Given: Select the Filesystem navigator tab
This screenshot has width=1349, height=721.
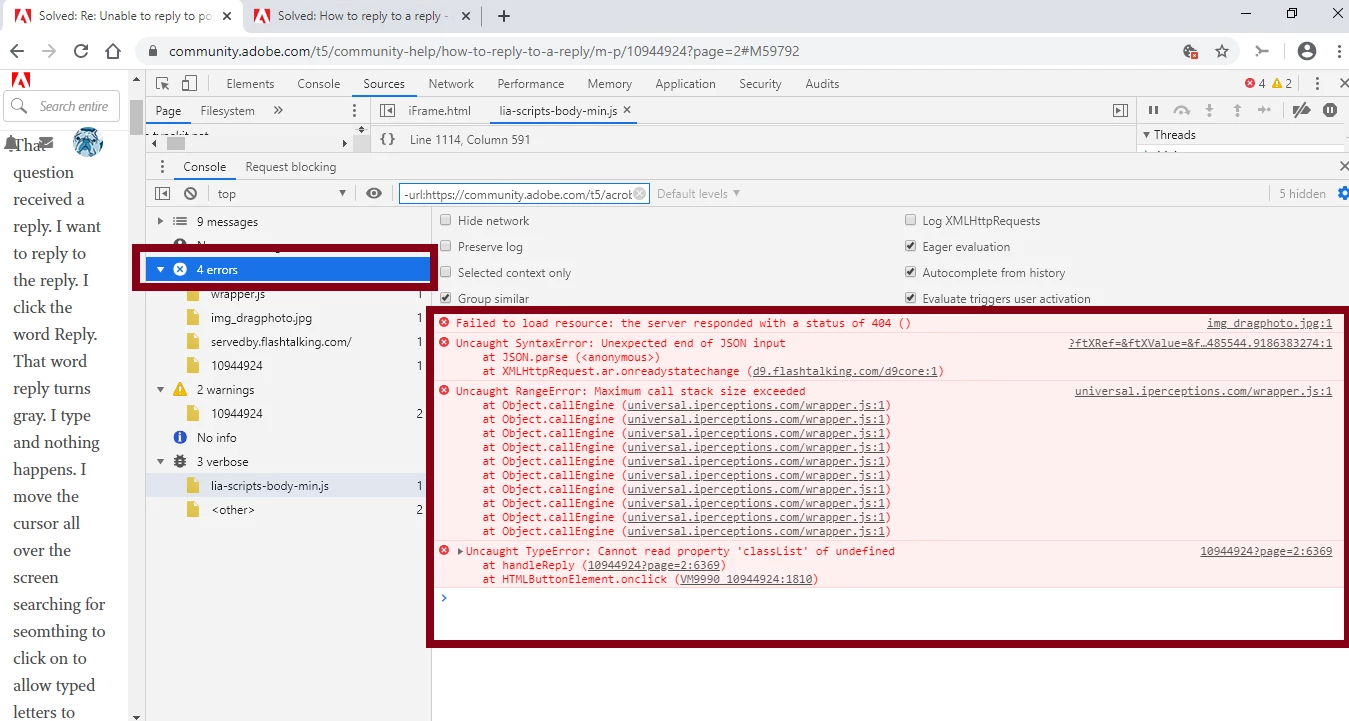Looking at the screenshot, I should pyautogui.click(x=228, y=111).
